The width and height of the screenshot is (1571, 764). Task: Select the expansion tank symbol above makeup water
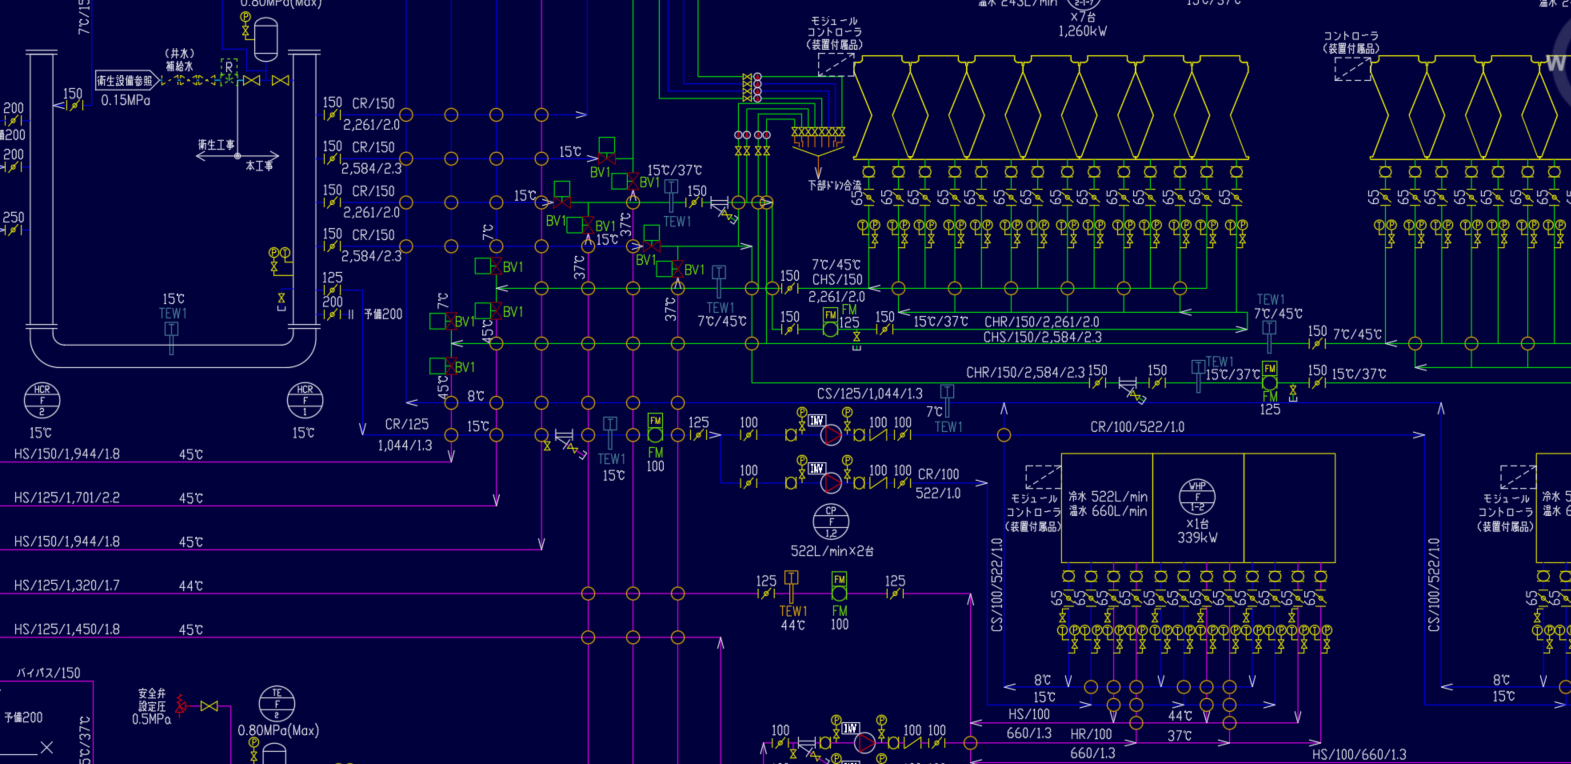266,39
